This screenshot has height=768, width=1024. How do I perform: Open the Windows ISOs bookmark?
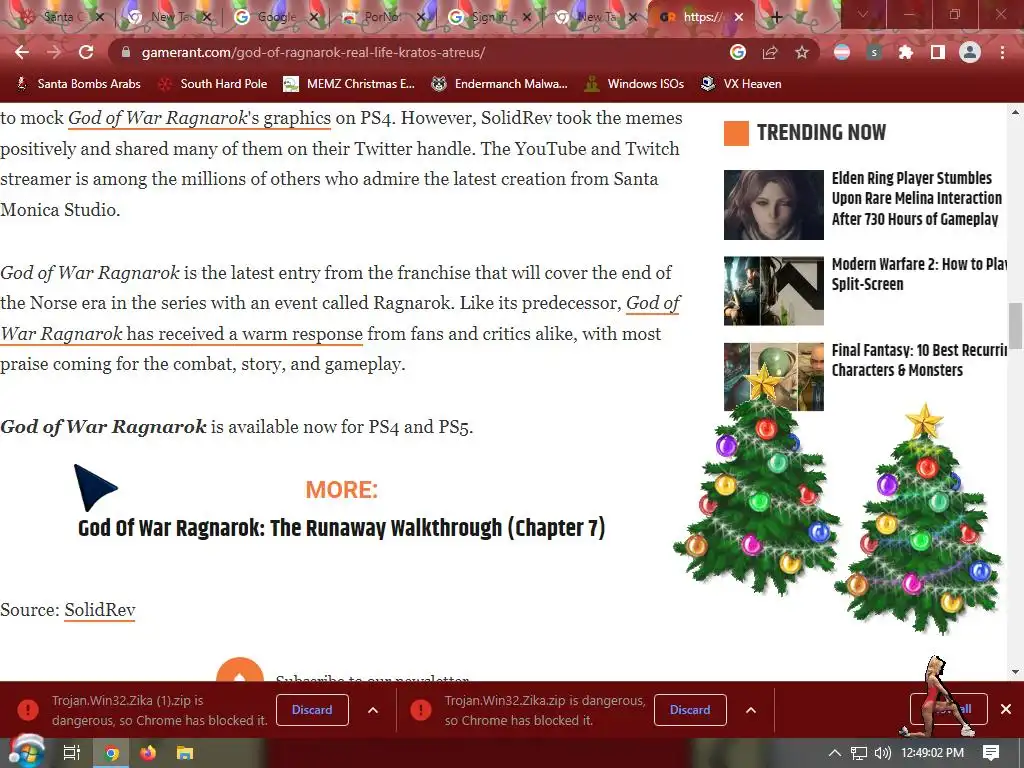click(635, 84)
